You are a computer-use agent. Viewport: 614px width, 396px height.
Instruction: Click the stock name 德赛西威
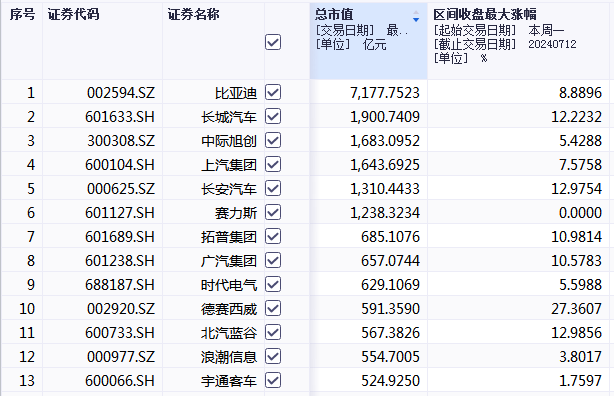229,309
